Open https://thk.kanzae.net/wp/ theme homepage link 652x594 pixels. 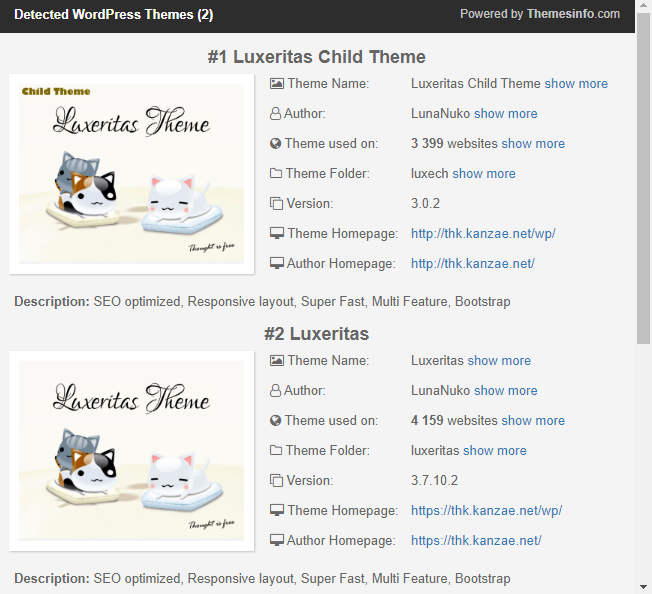pos(486,511)
